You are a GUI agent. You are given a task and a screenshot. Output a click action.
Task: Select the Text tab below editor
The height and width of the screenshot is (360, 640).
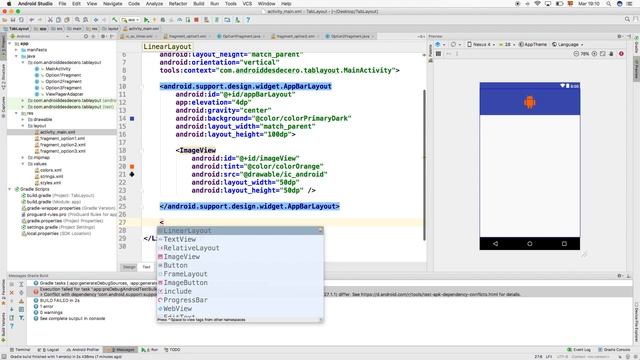[x=146, y=267]
